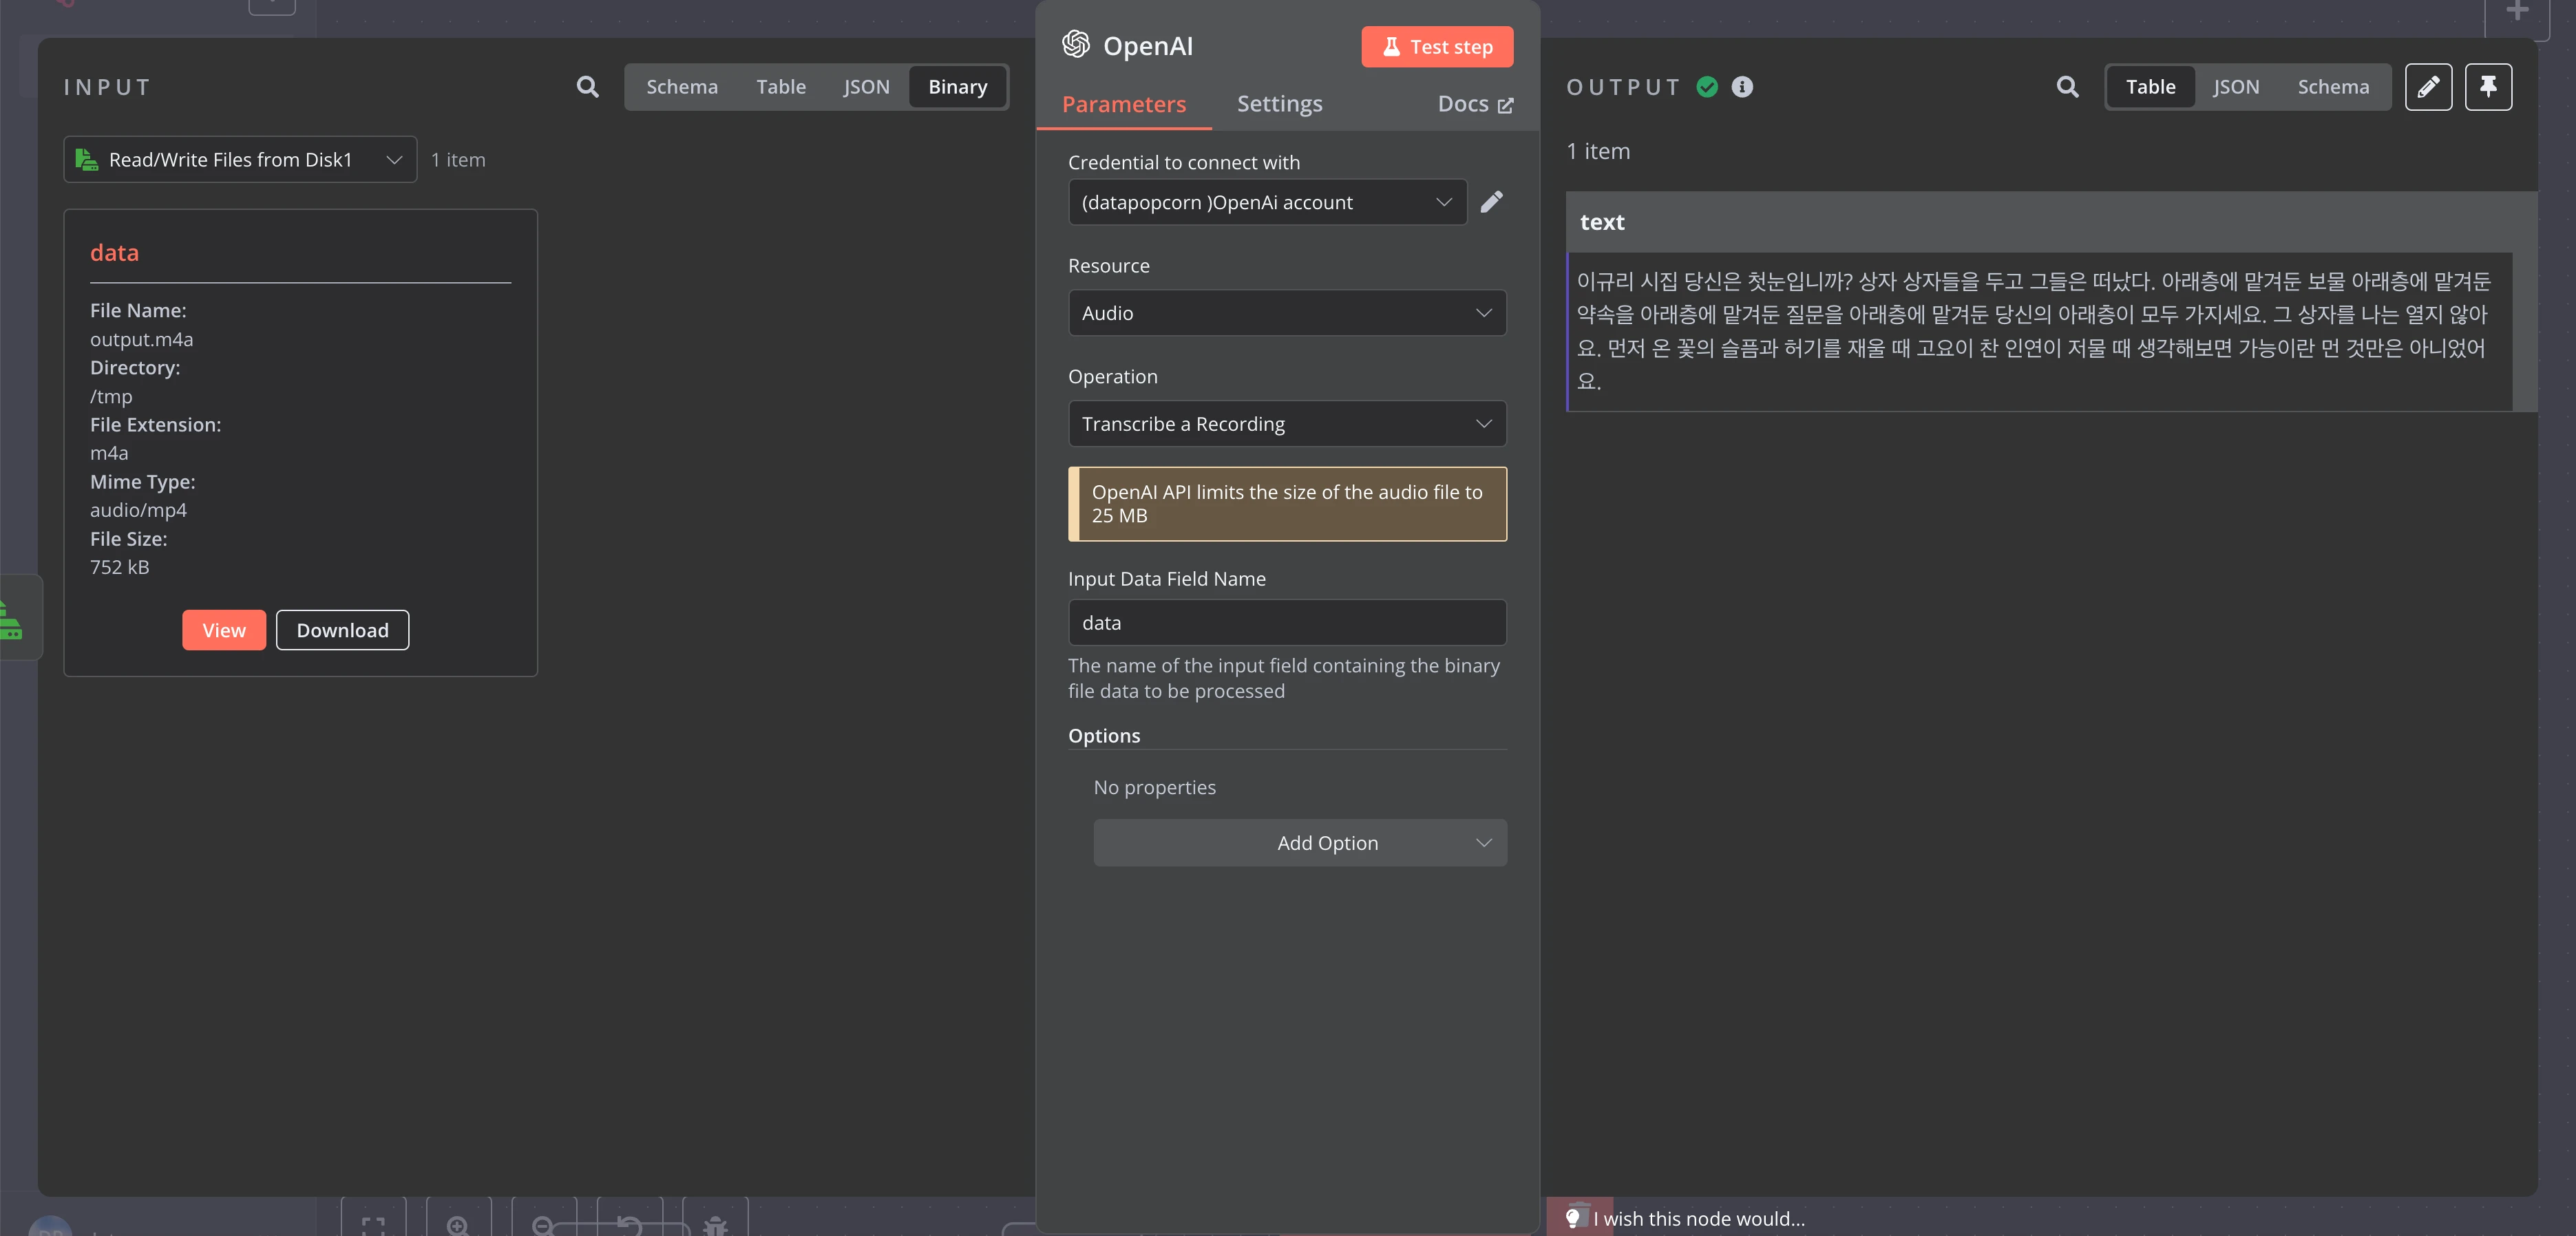The height and width of the screenshot is (1236, 2576).
Task: Click the directory value /tmp
Action: [x=111, y=397]
